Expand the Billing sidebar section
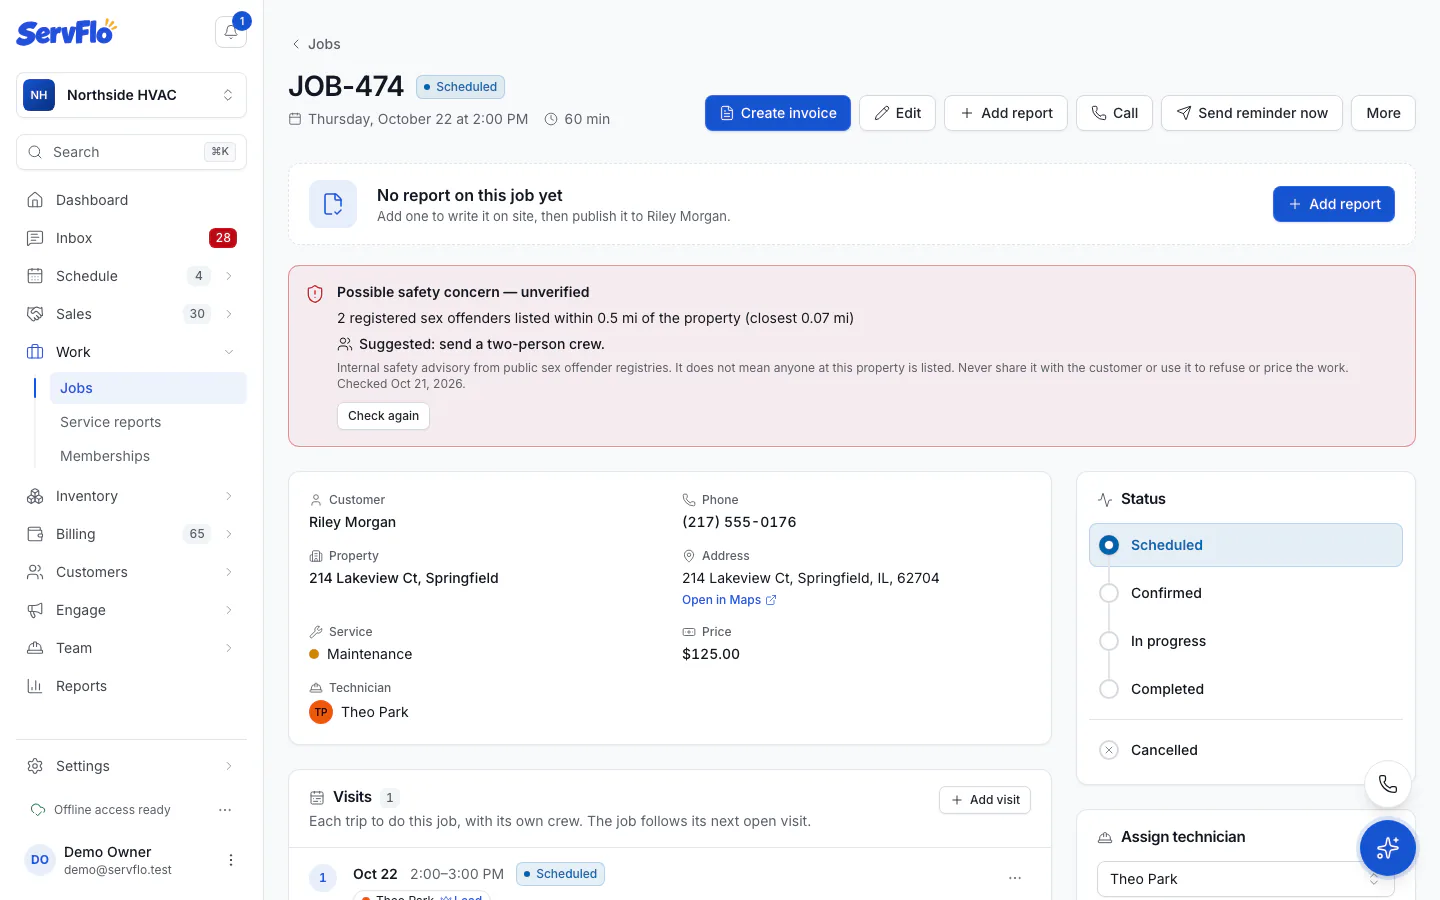The width and height of the screenshot is (1440, 900). pos(229,534)
